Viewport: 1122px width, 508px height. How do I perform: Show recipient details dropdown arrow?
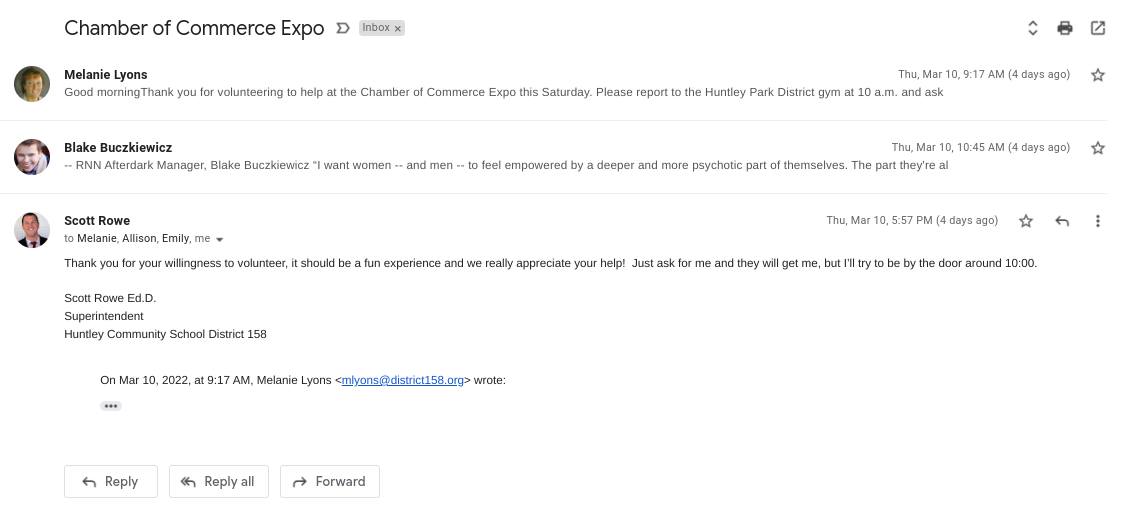tap(220, 240)
